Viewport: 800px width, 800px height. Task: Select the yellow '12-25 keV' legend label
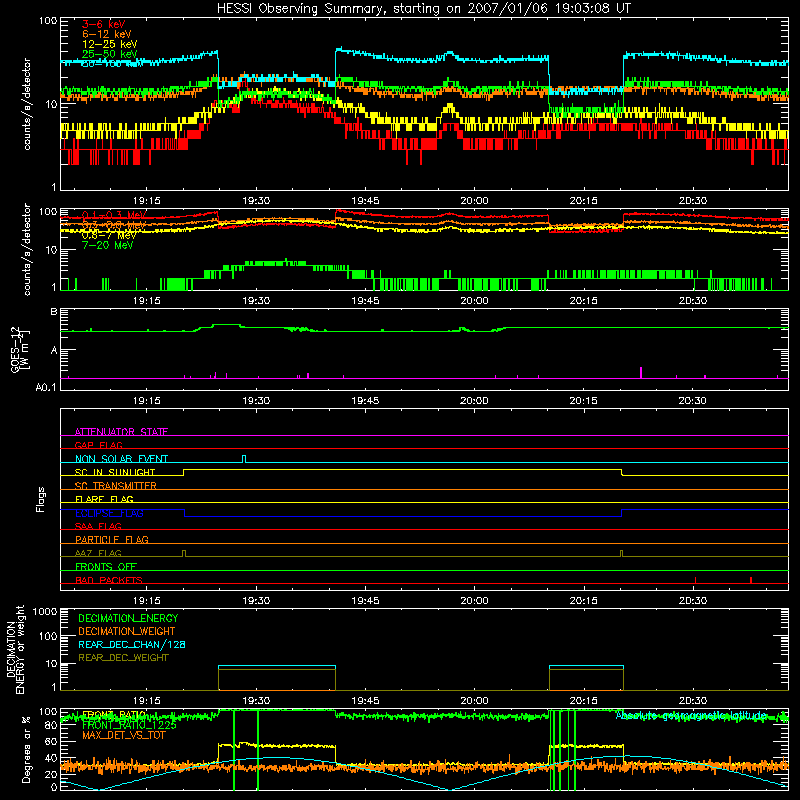pyautogui.click(x=109, y=44)
